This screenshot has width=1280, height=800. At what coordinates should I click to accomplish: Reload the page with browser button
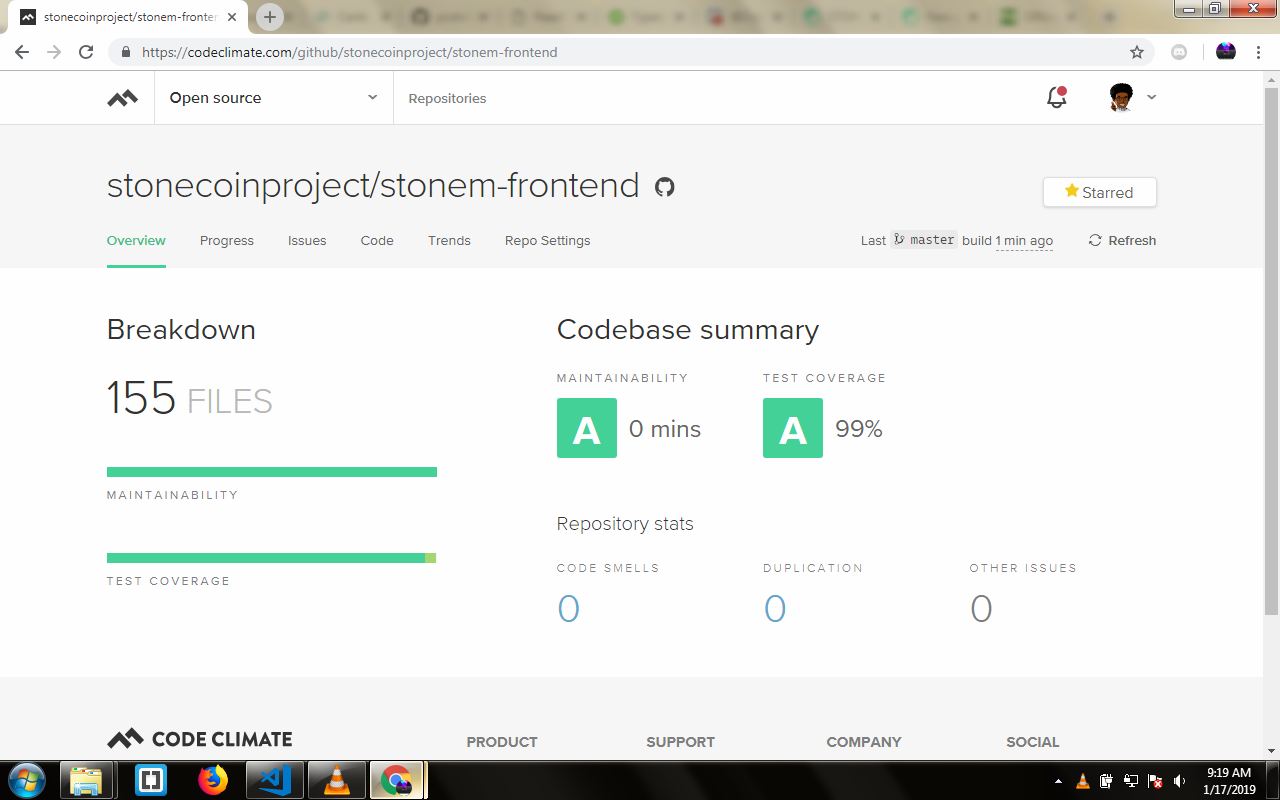(86, 52)
